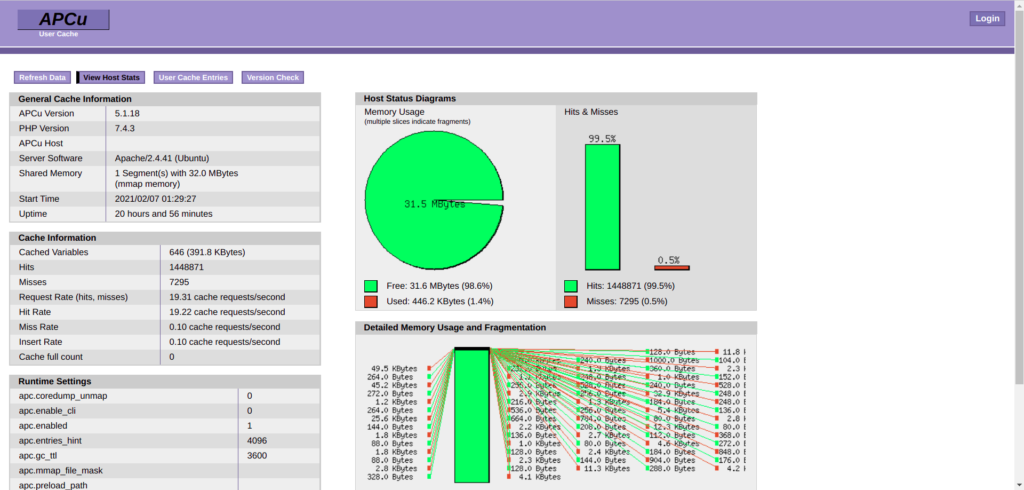
Task: Open the Version Check page
Action: (272, 77)
